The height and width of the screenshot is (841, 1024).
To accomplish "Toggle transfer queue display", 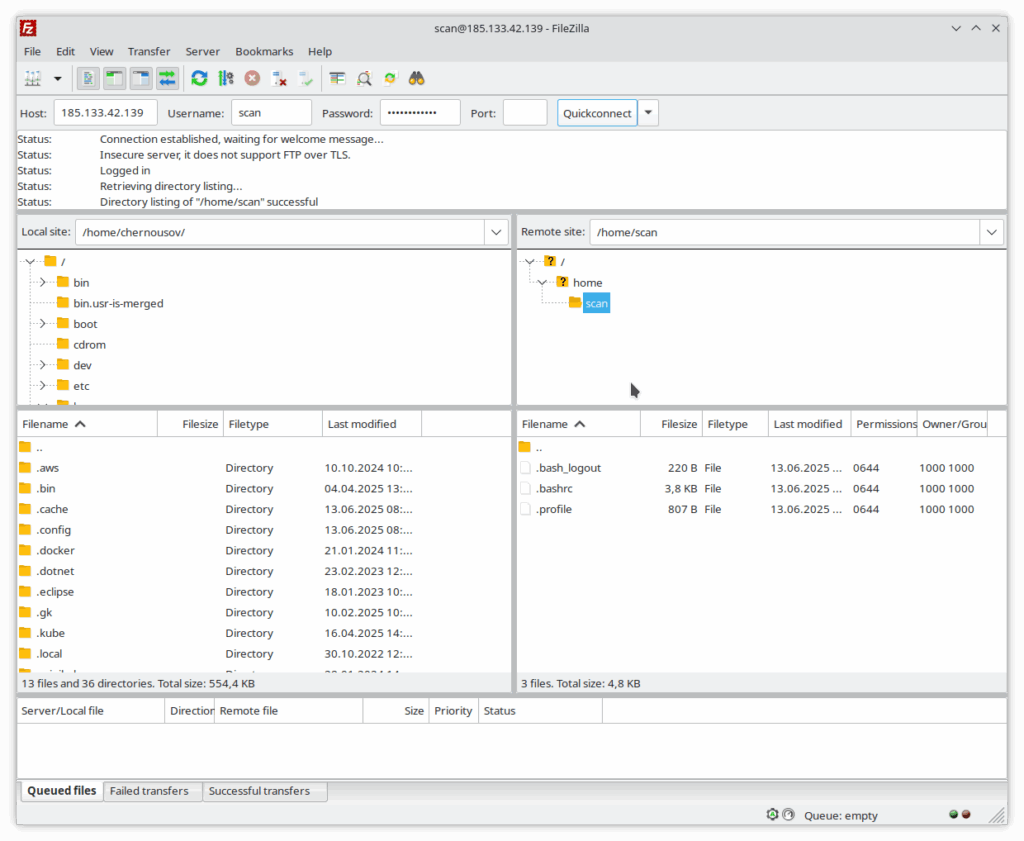I will point(167,78).
